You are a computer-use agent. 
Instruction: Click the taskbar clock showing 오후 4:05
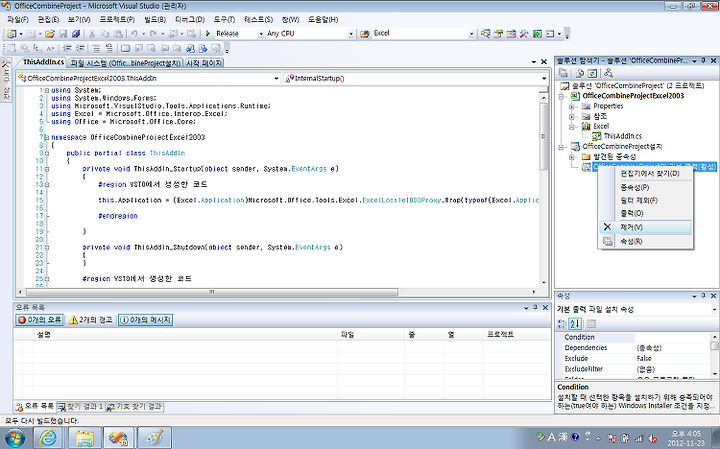(687, 433)
